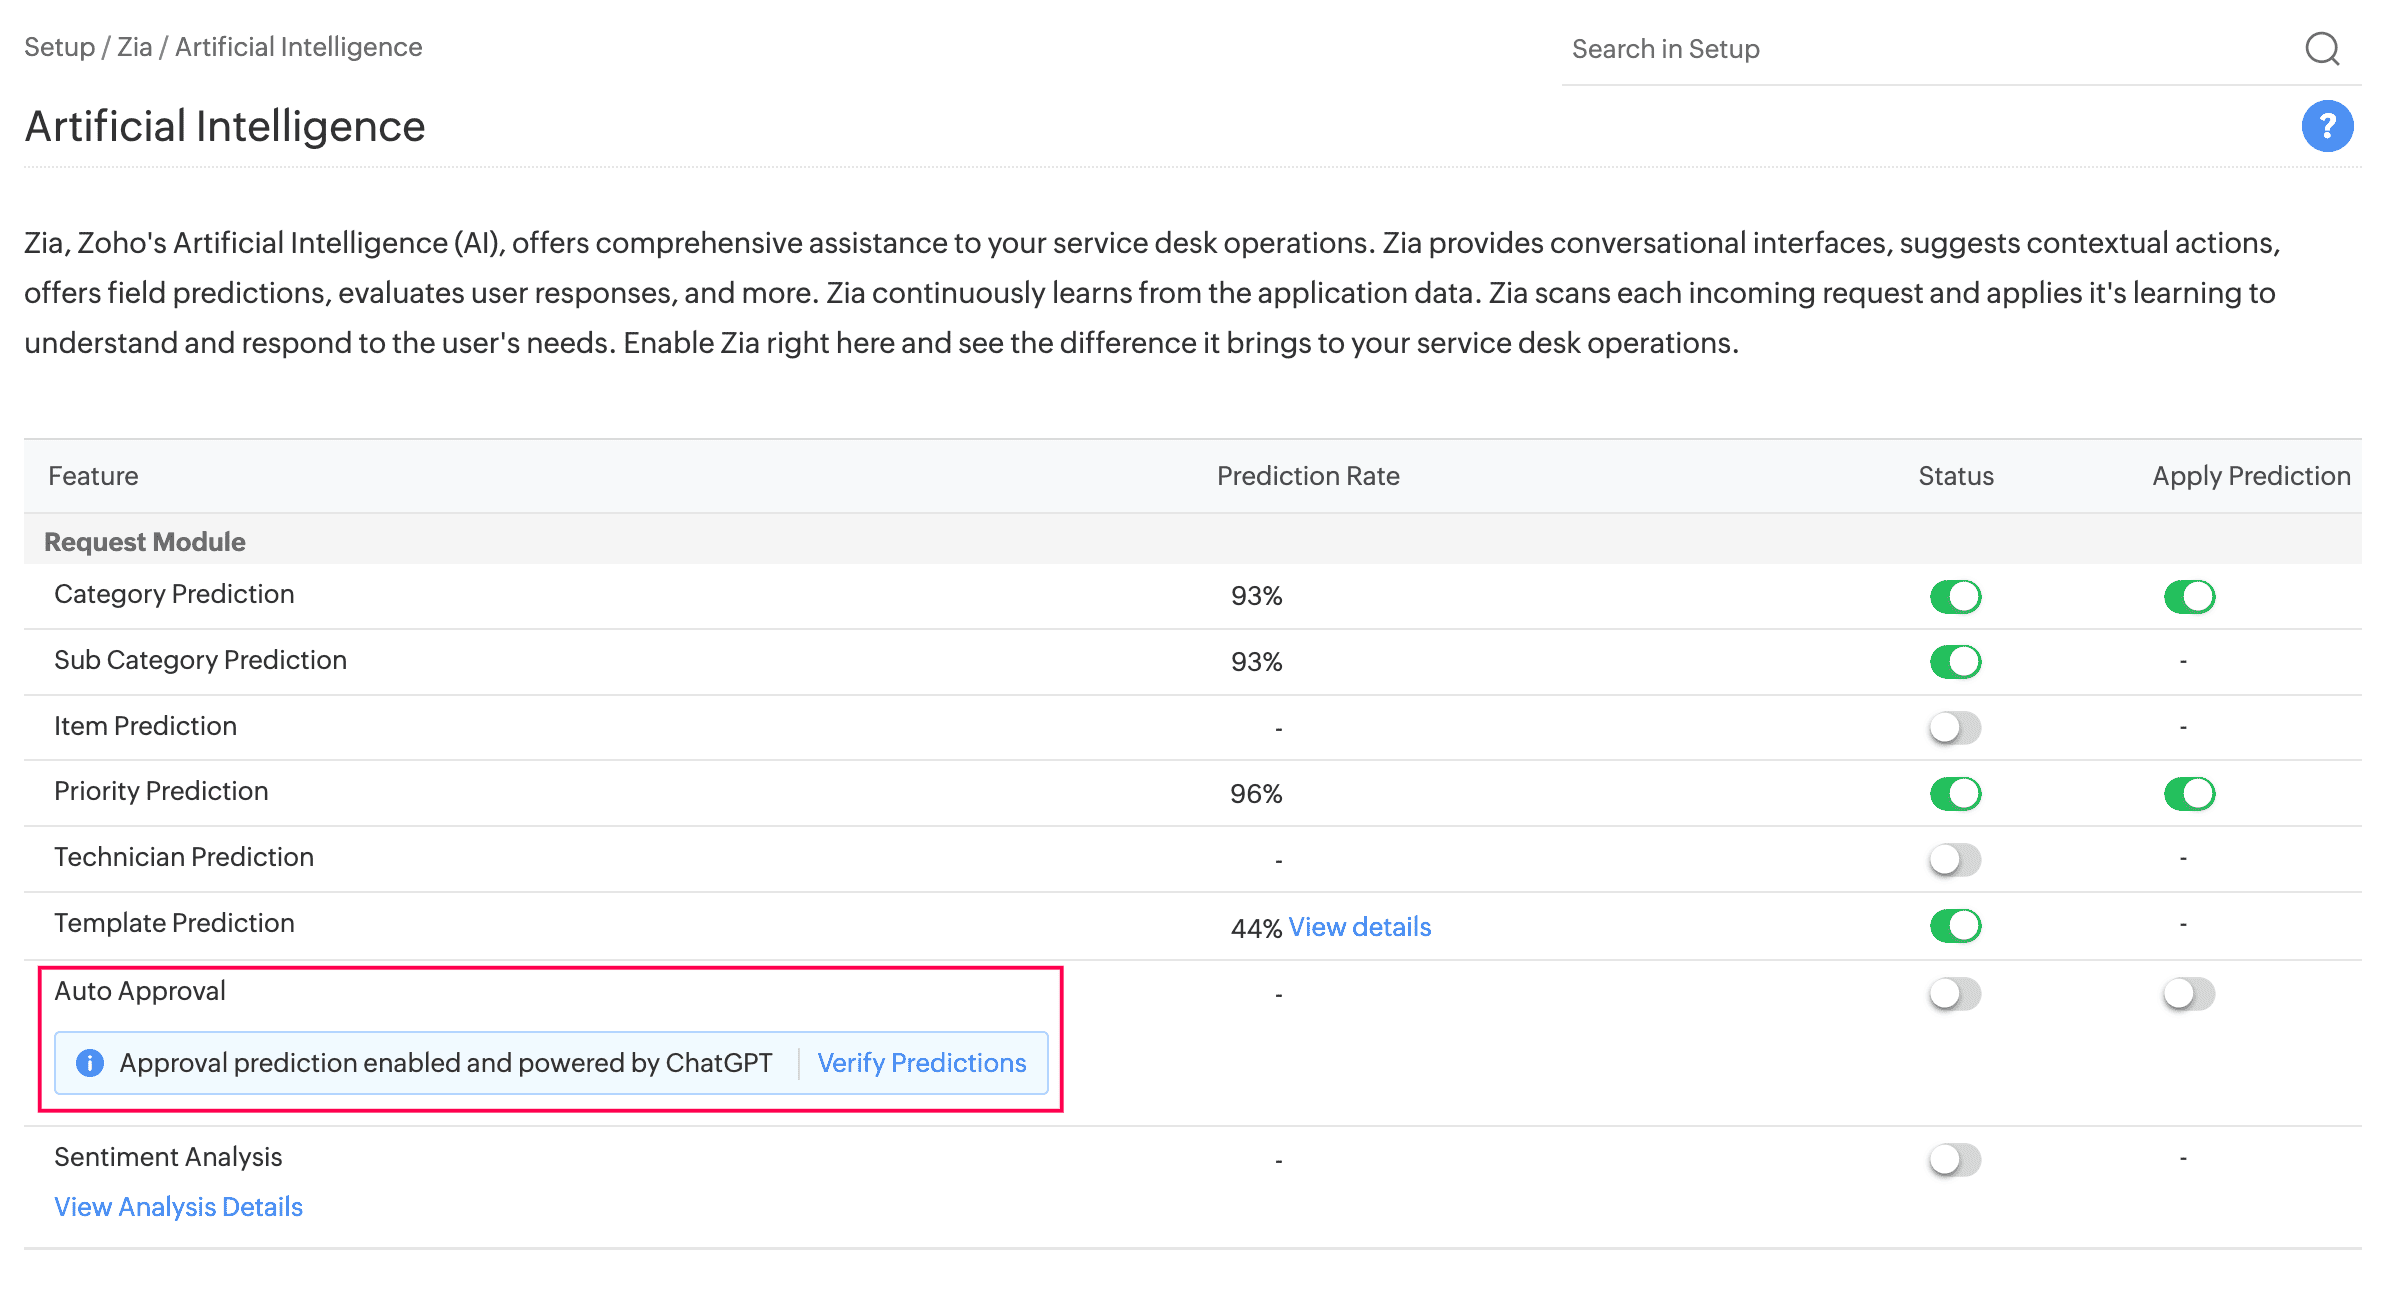The height and width of the screenshot is (1300, 2382).
Task: Disable Category Prediction status toggle
Action: click(1954, 596)
